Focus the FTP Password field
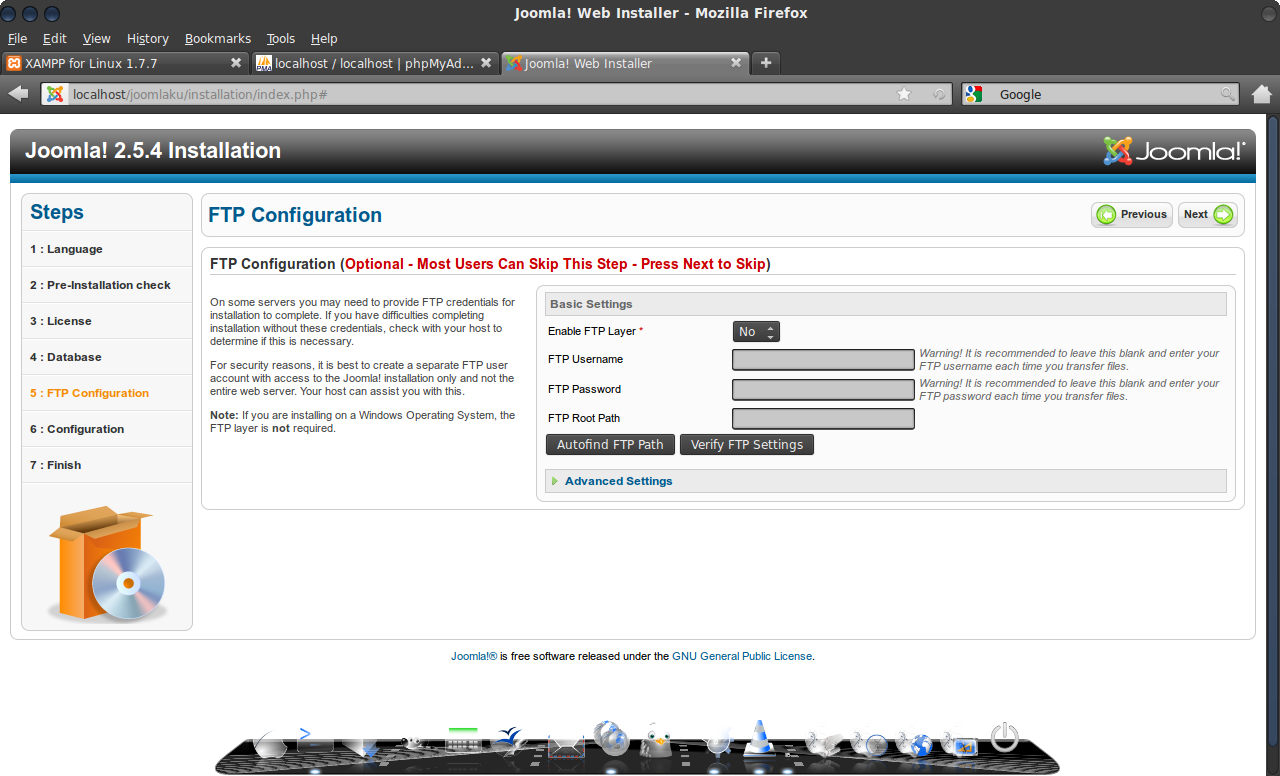This screenshot has width=1280, height=776. [823, 389]
